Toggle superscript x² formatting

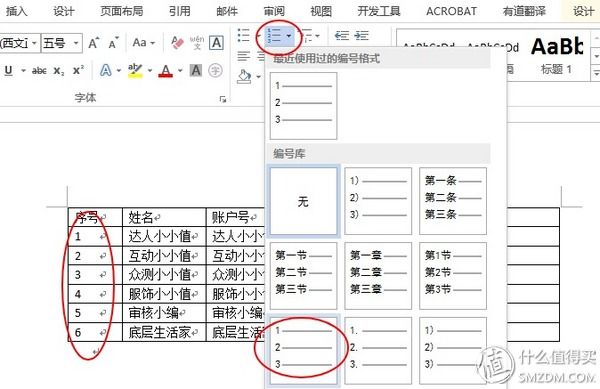78,70
